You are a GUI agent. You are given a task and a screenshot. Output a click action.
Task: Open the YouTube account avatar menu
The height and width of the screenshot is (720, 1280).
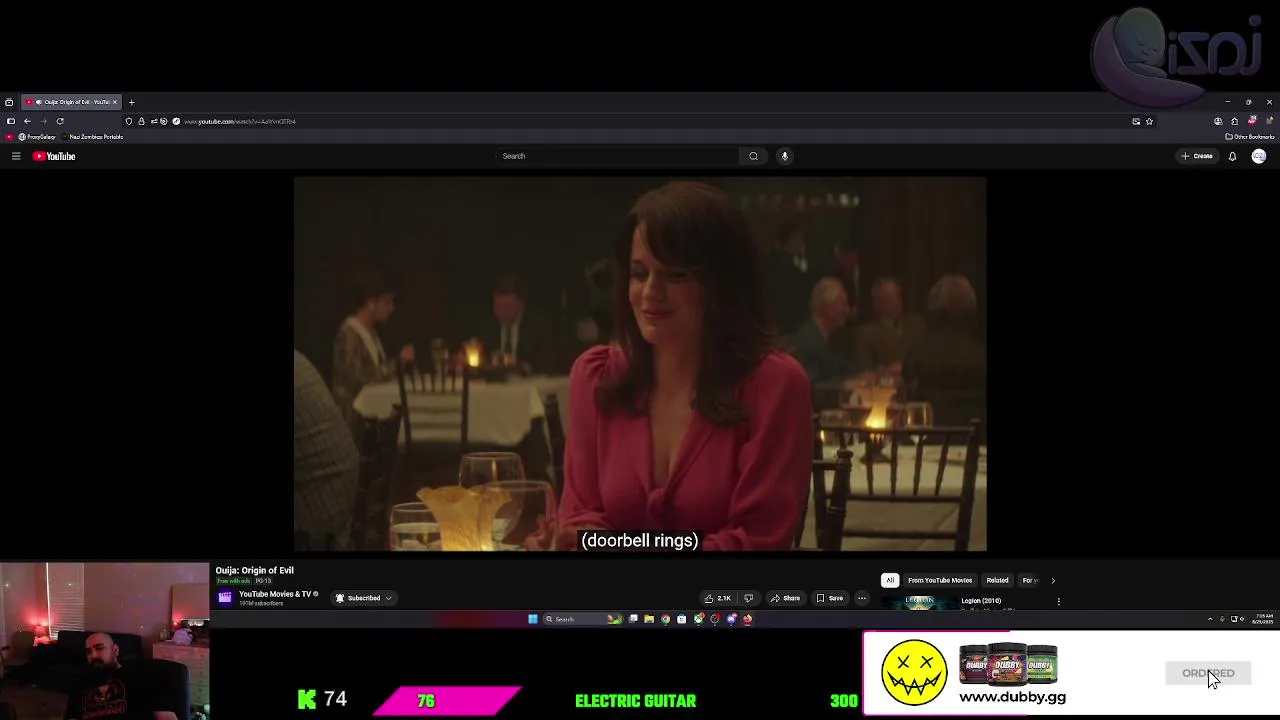tap(1259, 156)
